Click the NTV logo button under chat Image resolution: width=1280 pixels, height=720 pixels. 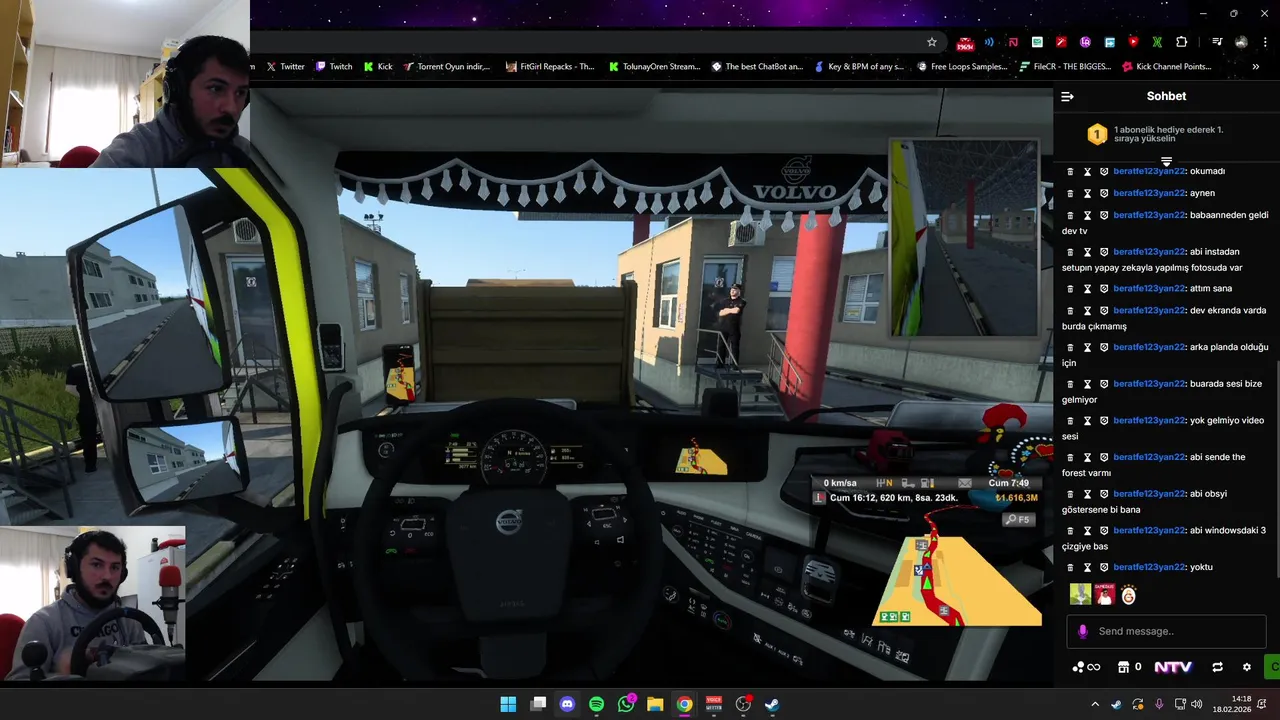1173,667
